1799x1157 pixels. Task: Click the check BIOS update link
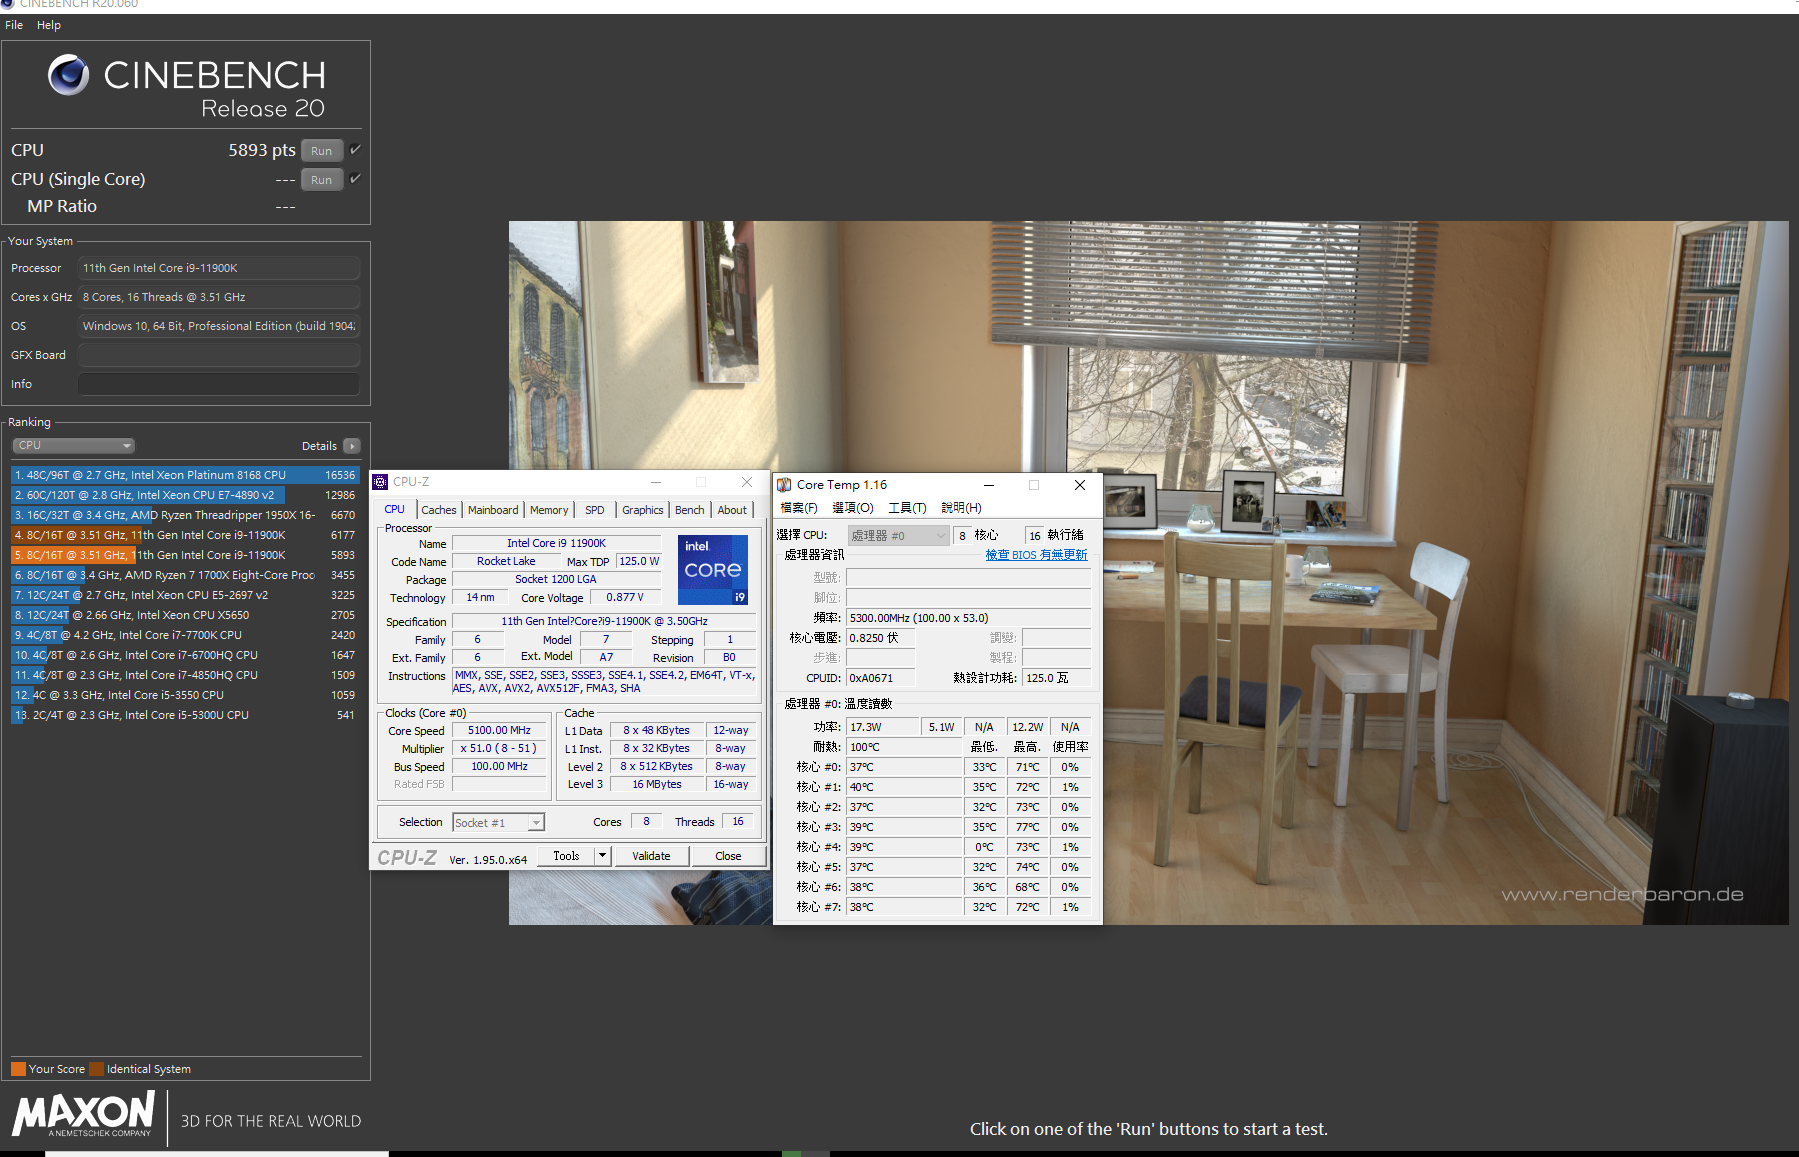pos(1036,555)
